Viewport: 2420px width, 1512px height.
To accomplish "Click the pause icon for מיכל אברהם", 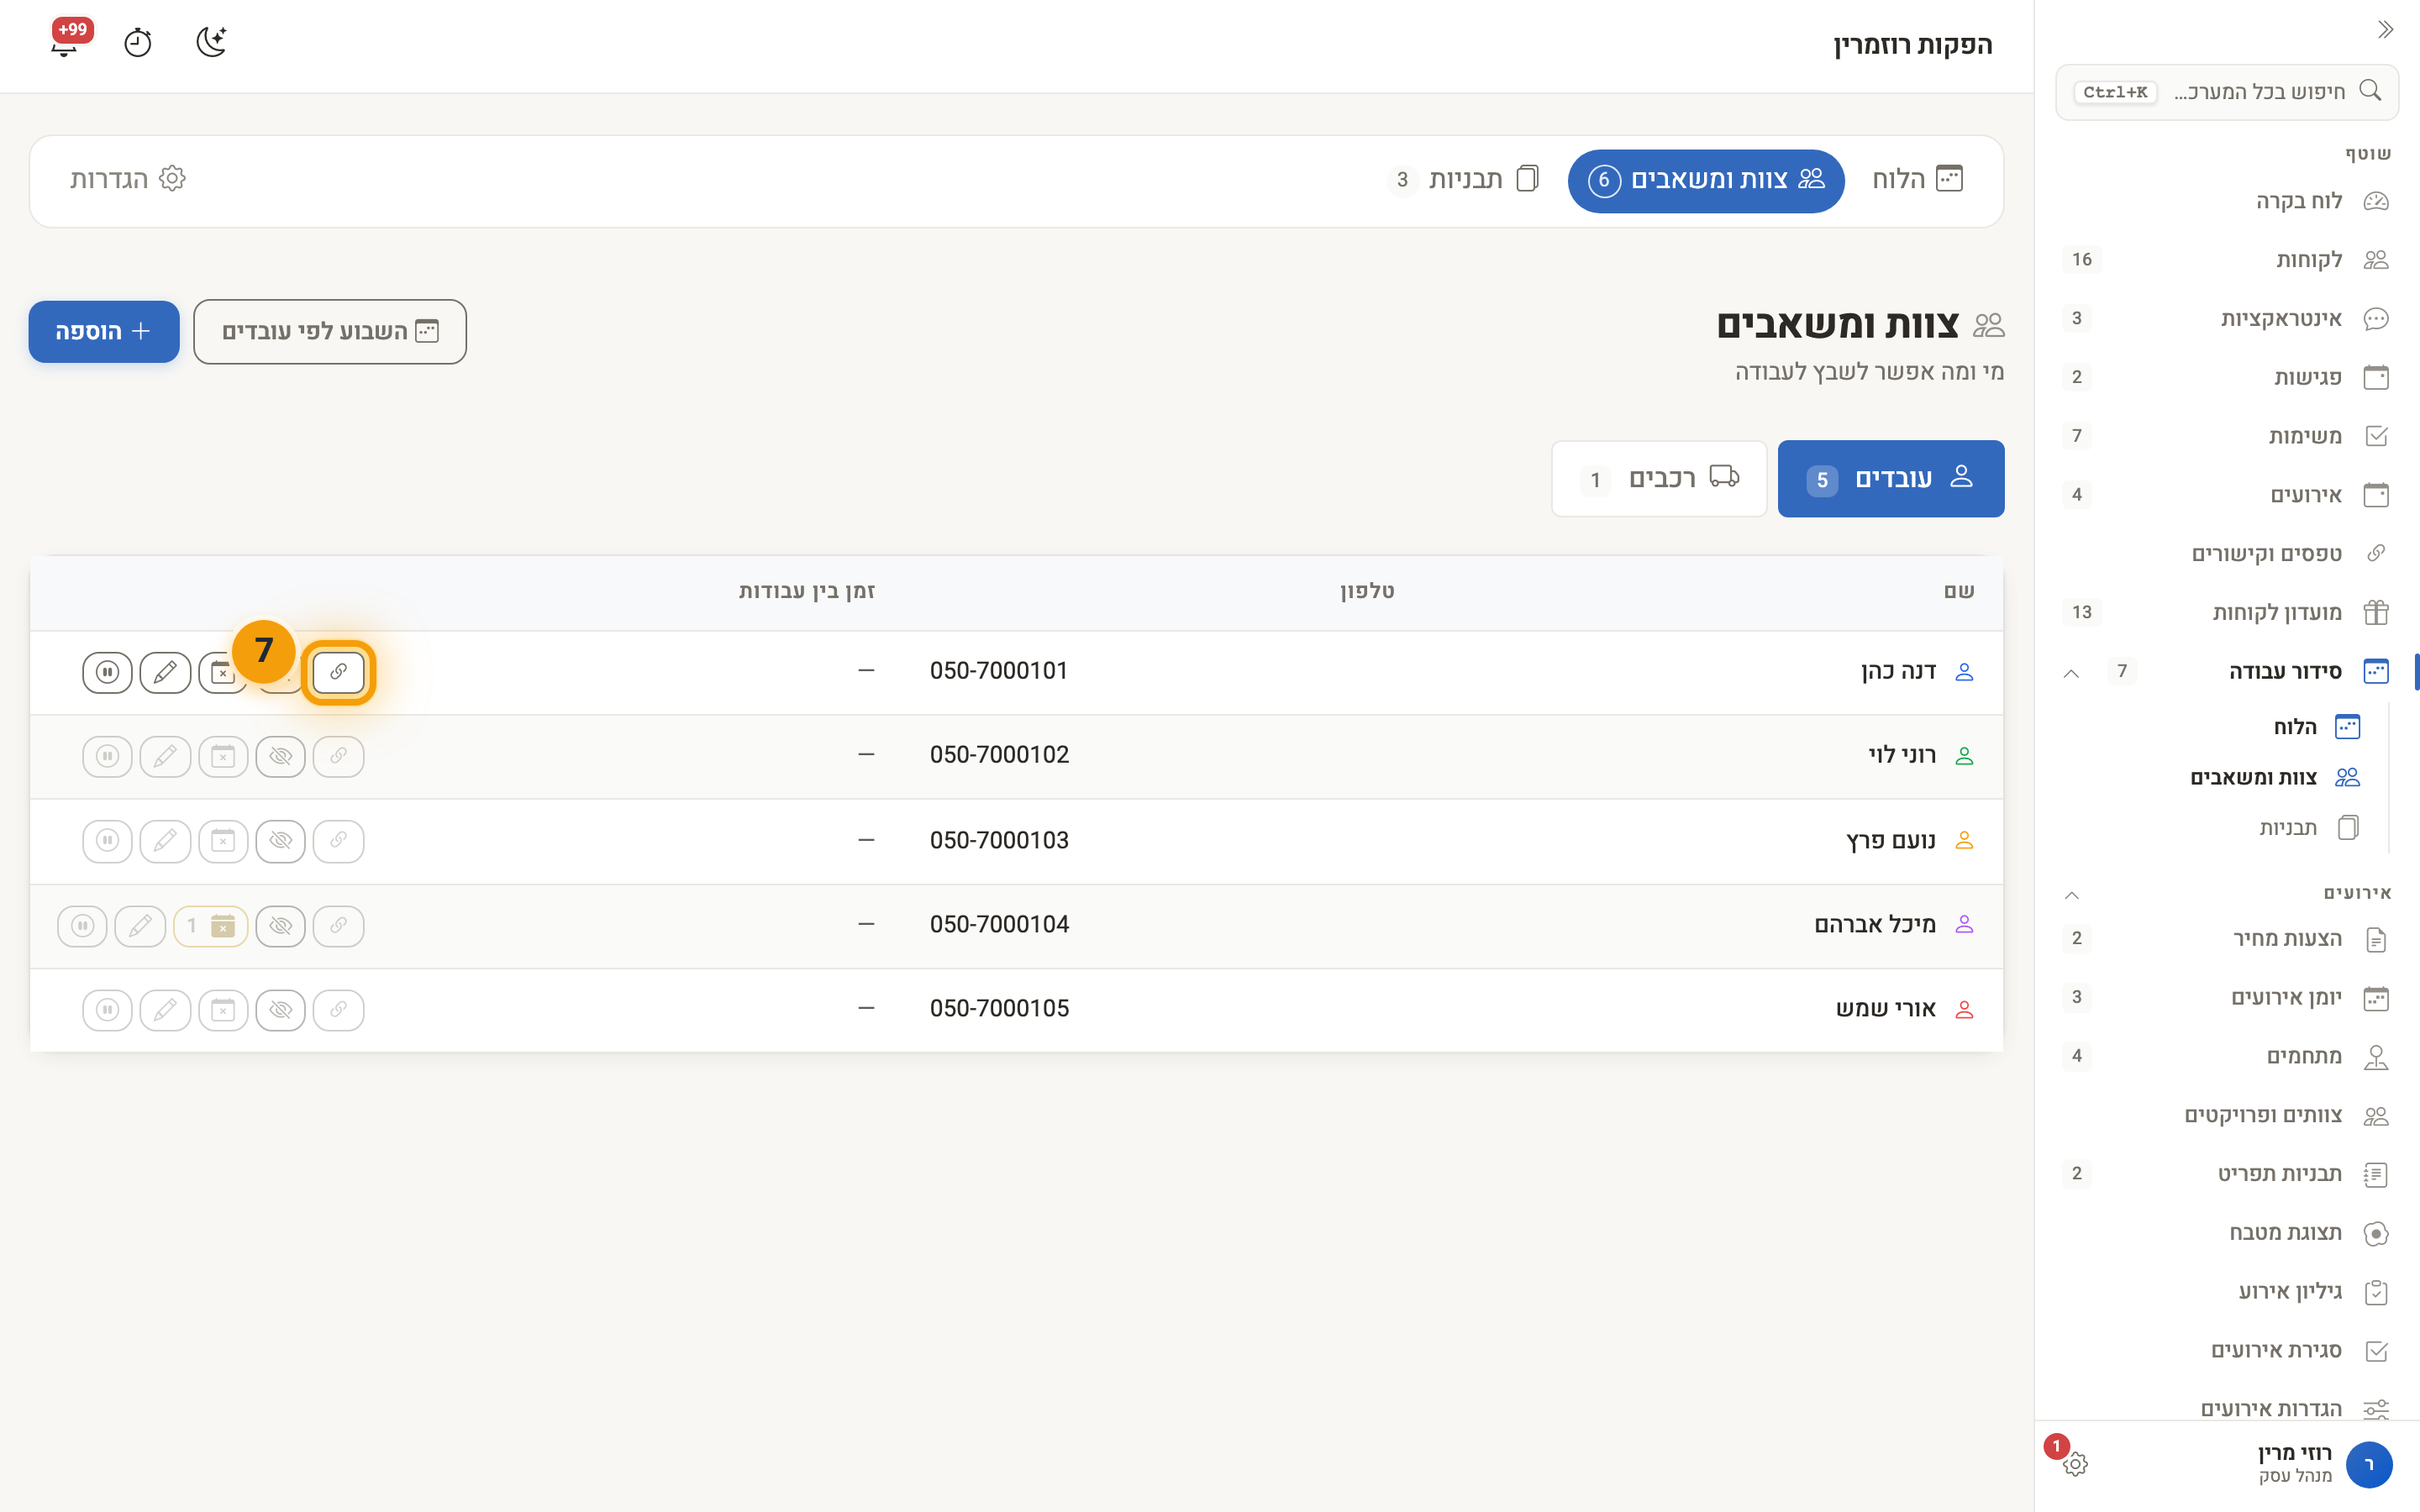I will point(82,925).
